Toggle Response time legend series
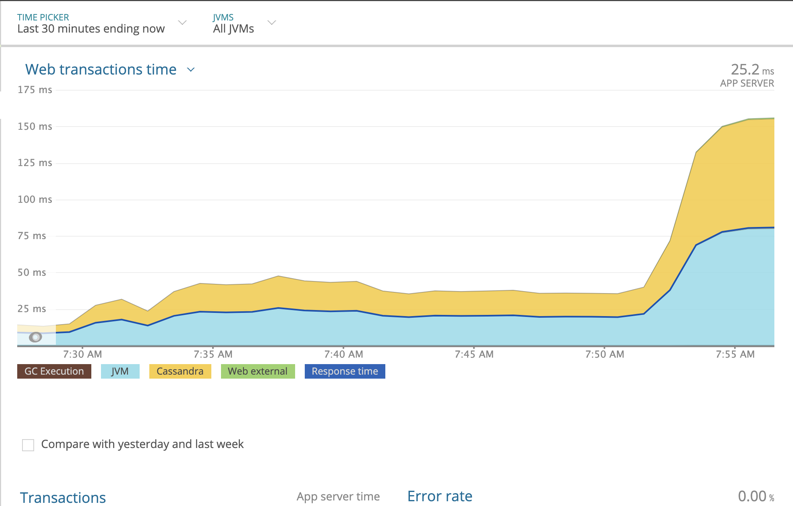This screenshot has width=793, height=506. click(345, 372)
